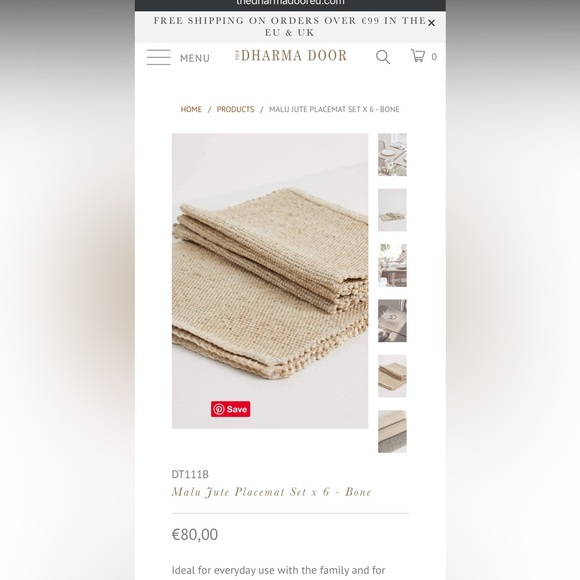Click the free shipping announcement text
Viewport: 580px width, 580px height.
(290, 26)
